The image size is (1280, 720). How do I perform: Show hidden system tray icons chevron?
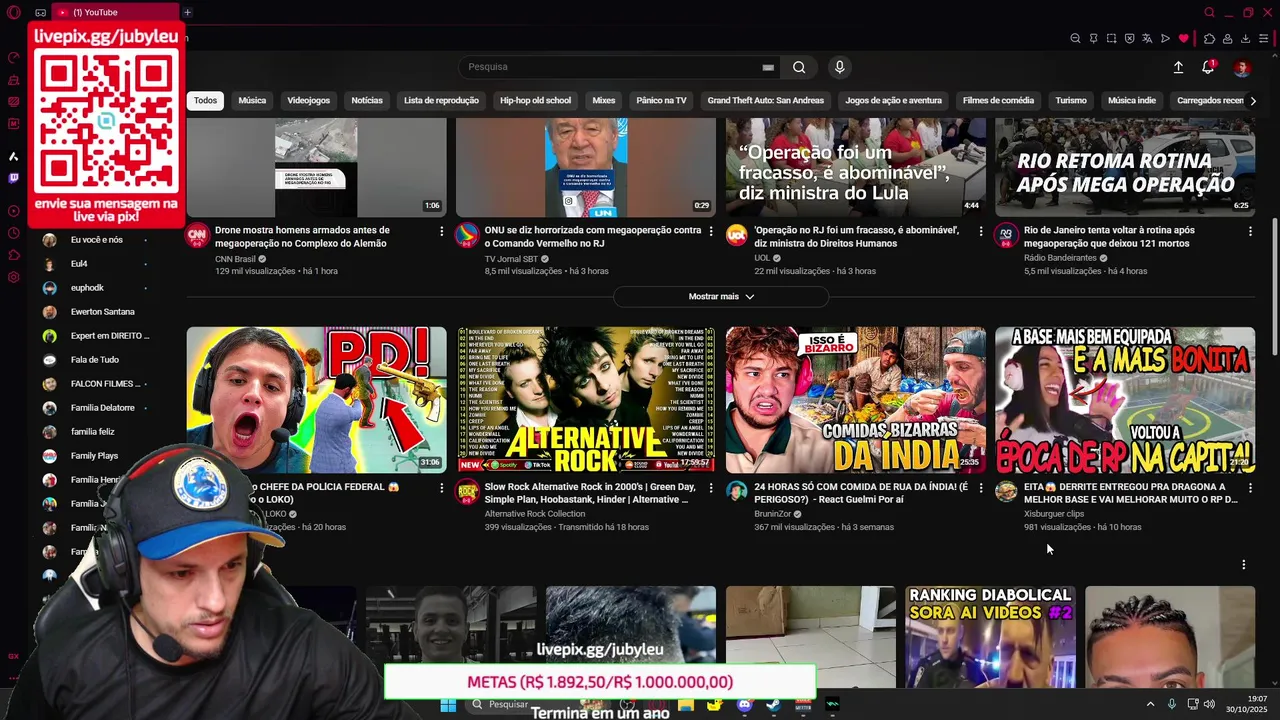pos(1150,705)
